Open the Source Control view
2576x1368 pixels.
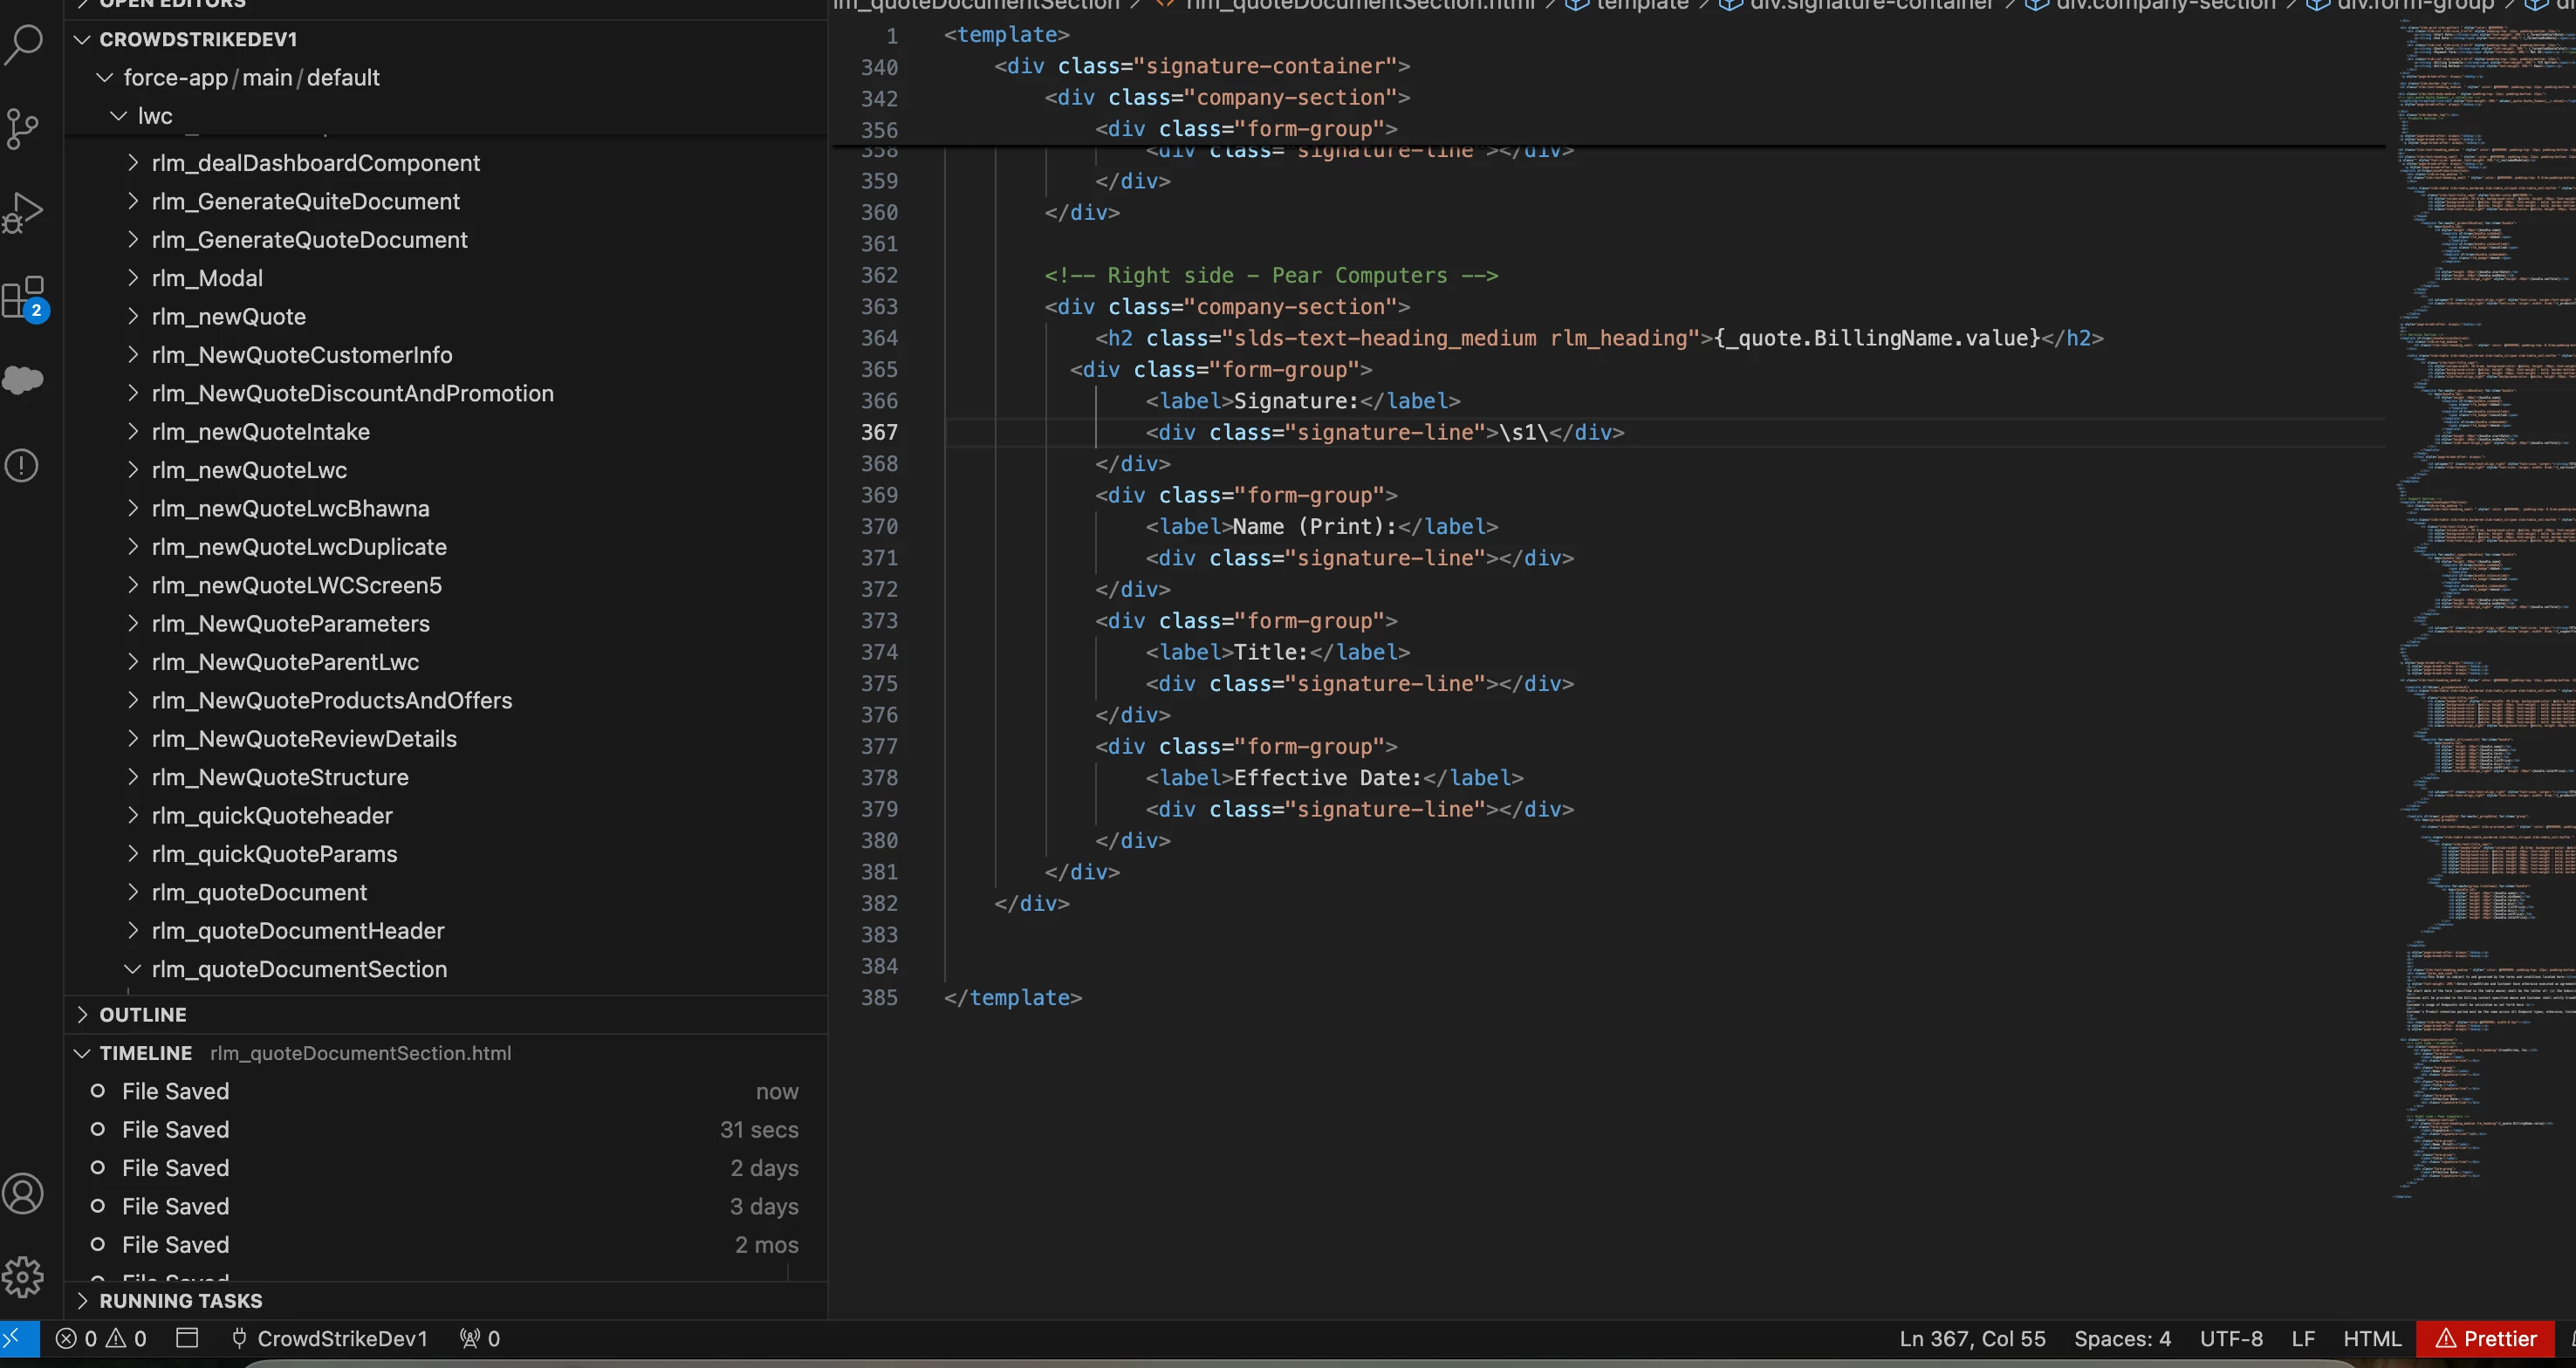point(23,129)
